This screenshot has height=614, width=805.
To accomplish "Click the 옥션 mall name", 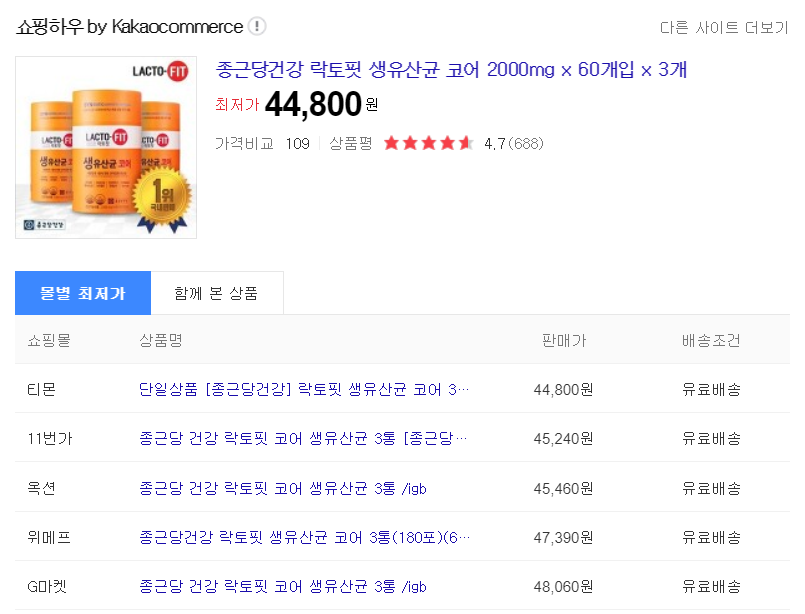I will click(x=42, y=488).
